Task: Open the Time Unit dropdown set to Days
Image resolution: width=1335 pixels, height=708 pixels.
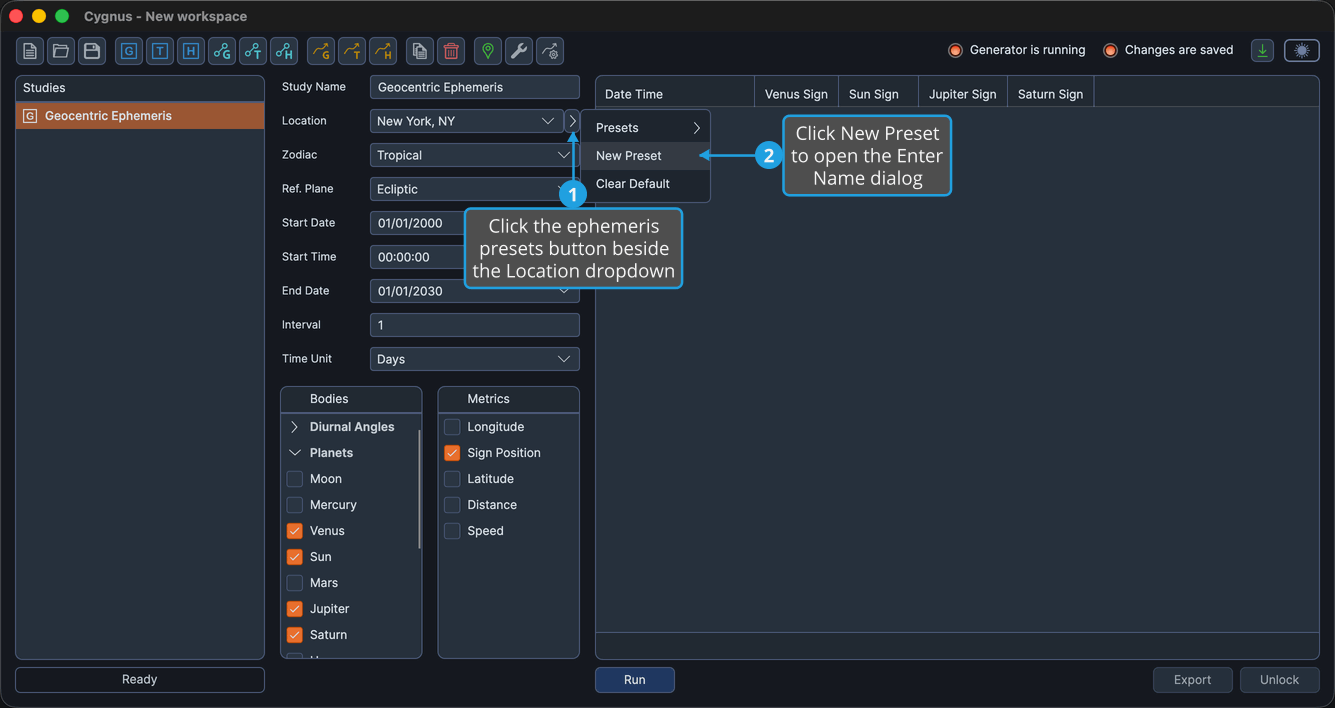Action: pyautogui.click(x=474, y=359)
